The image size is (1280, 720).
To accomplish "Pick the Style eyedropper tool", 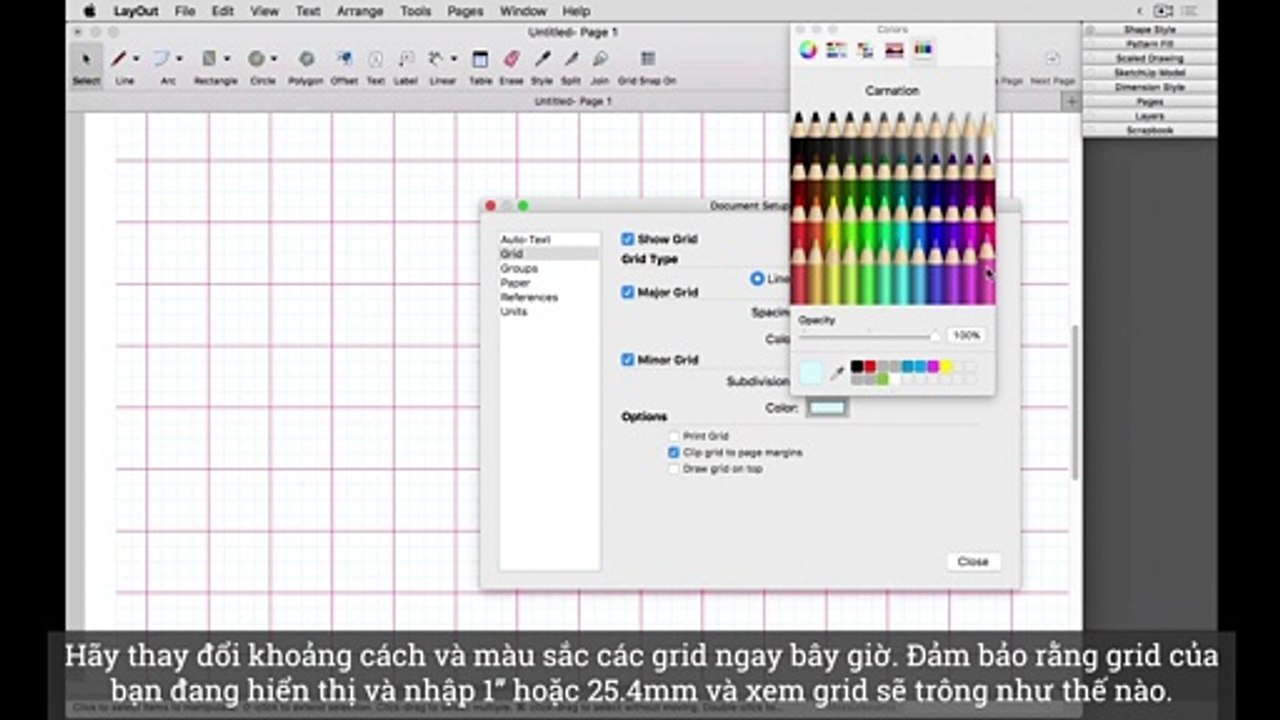I will click(542, 59).
